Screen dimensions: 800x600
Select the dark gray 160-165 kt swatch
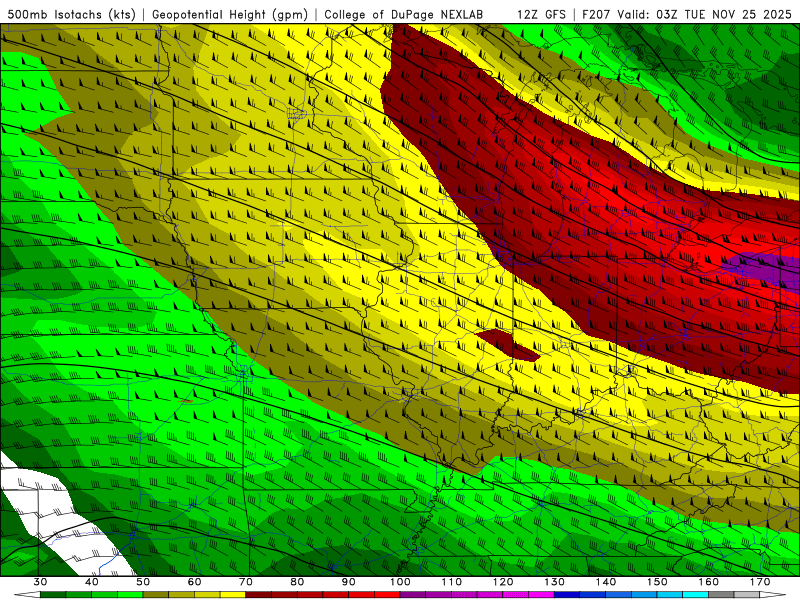click(x=721, y=595)
